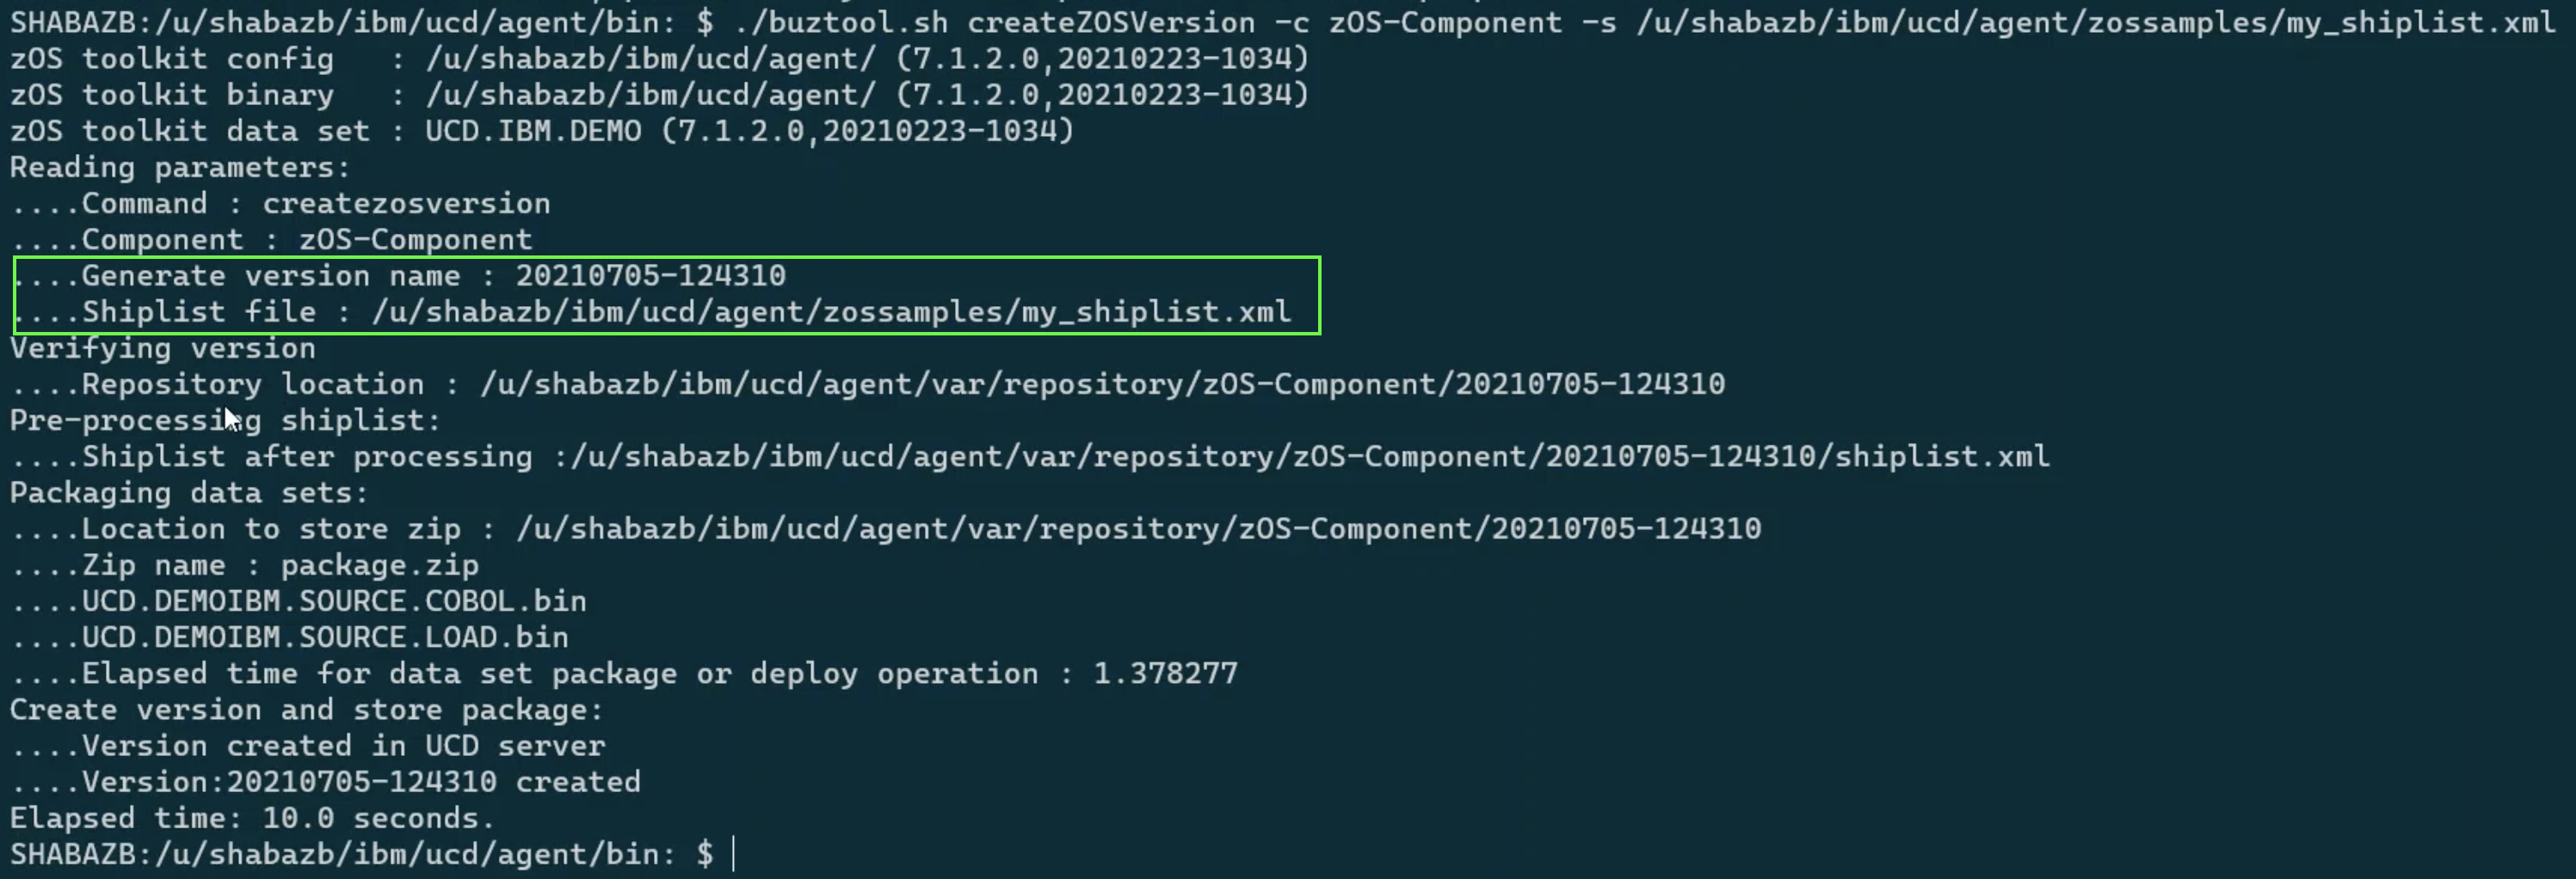
Task: Click the "Version created in UCD server" line
Action: [342, 746]
